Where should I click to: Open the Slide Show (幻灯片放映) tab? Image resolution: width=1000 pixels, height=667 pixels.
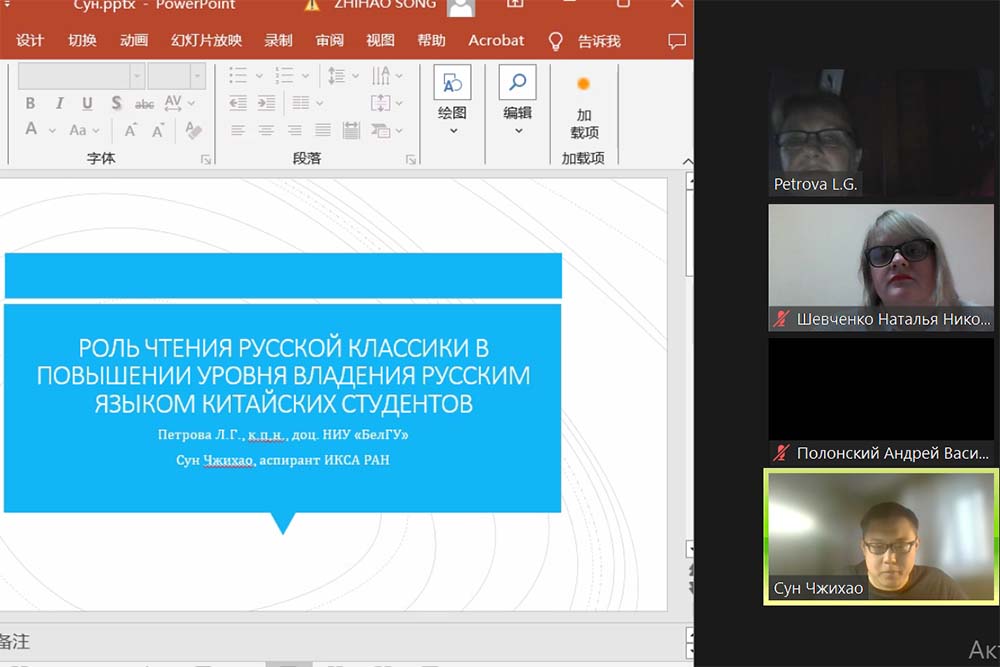click(206, 41)
